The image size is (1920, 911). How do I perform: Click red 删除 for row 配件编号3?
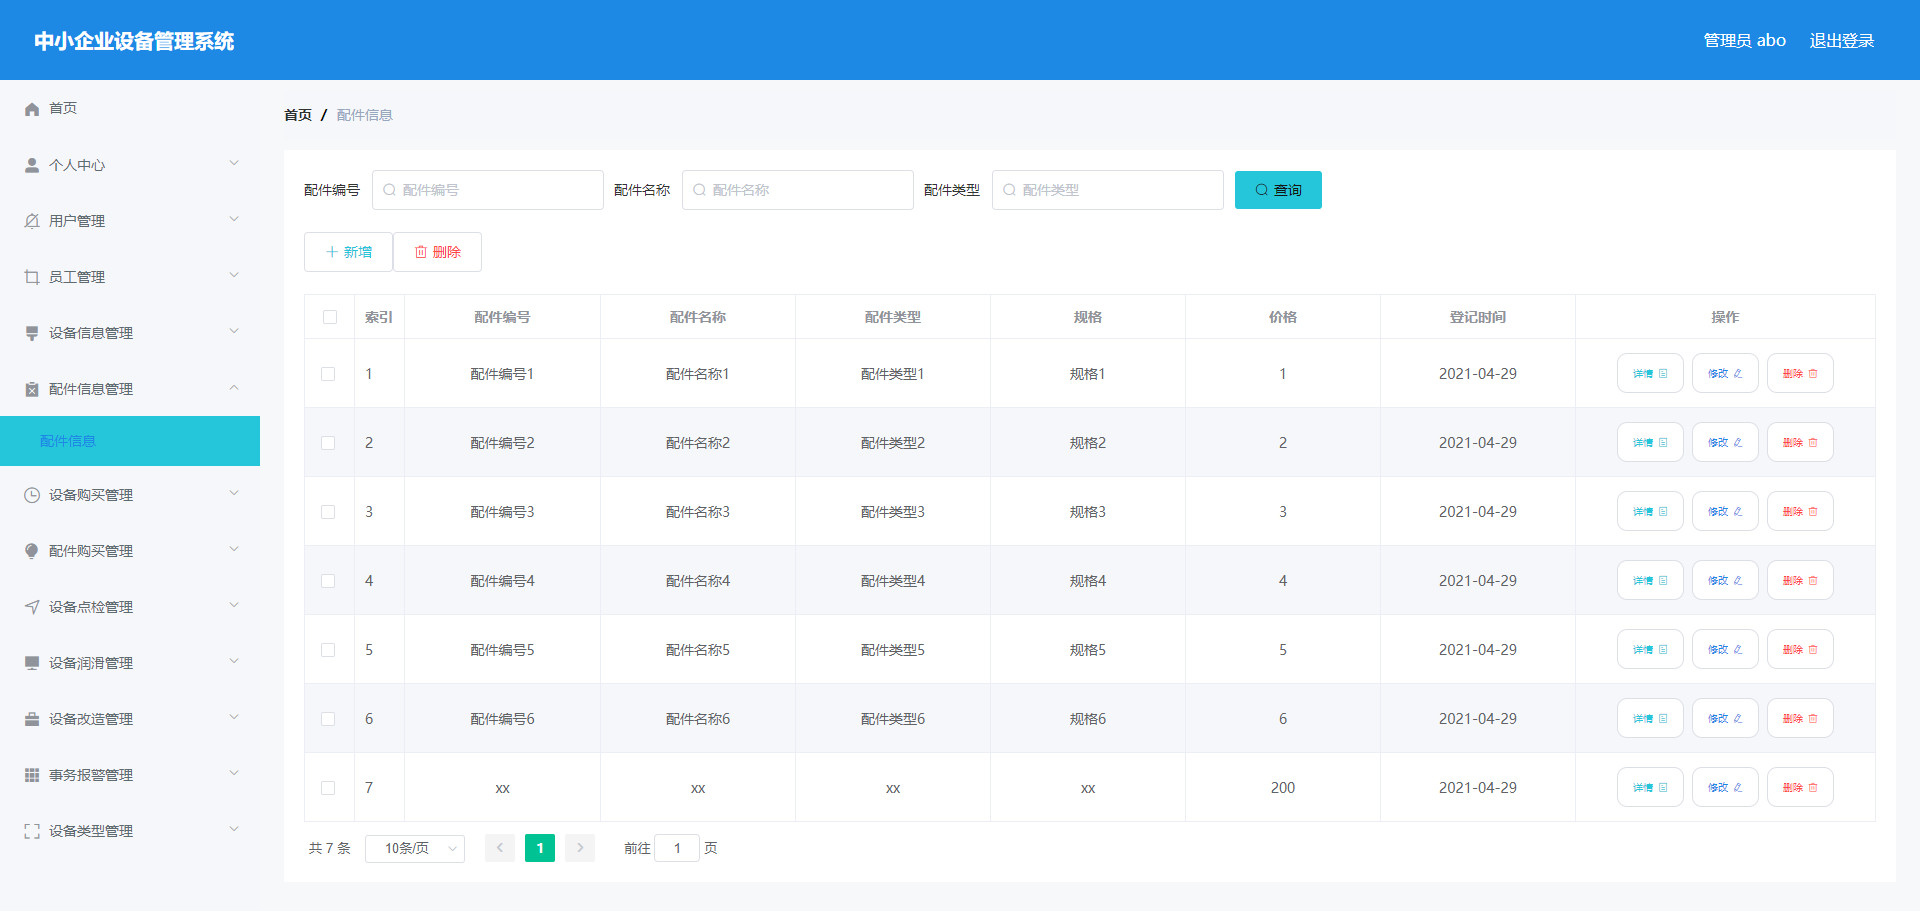pyautogui.click(x=1800, y=511)
